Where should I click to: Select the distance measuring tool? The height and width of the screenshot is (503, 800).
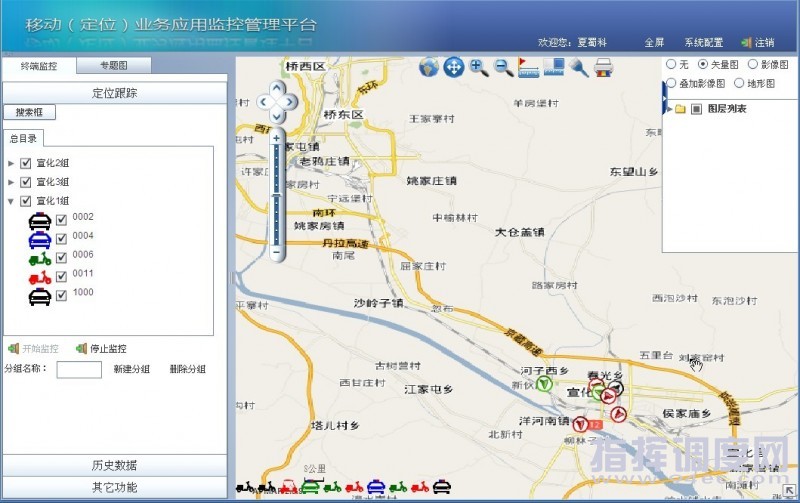[x=529, y=67]
